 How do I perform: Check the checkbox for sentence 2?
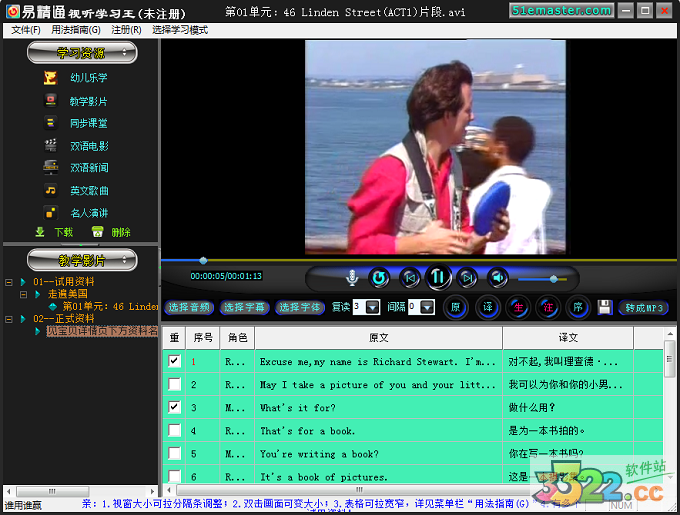tap(174, 384)
